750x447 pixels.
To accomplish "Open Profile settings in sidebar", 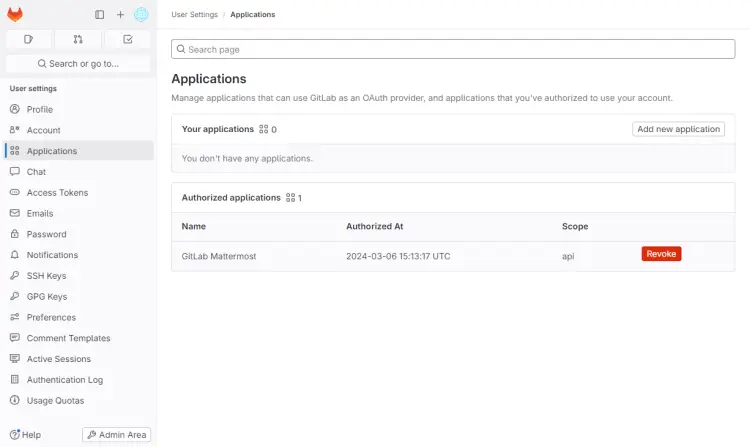I will [40, 110].
